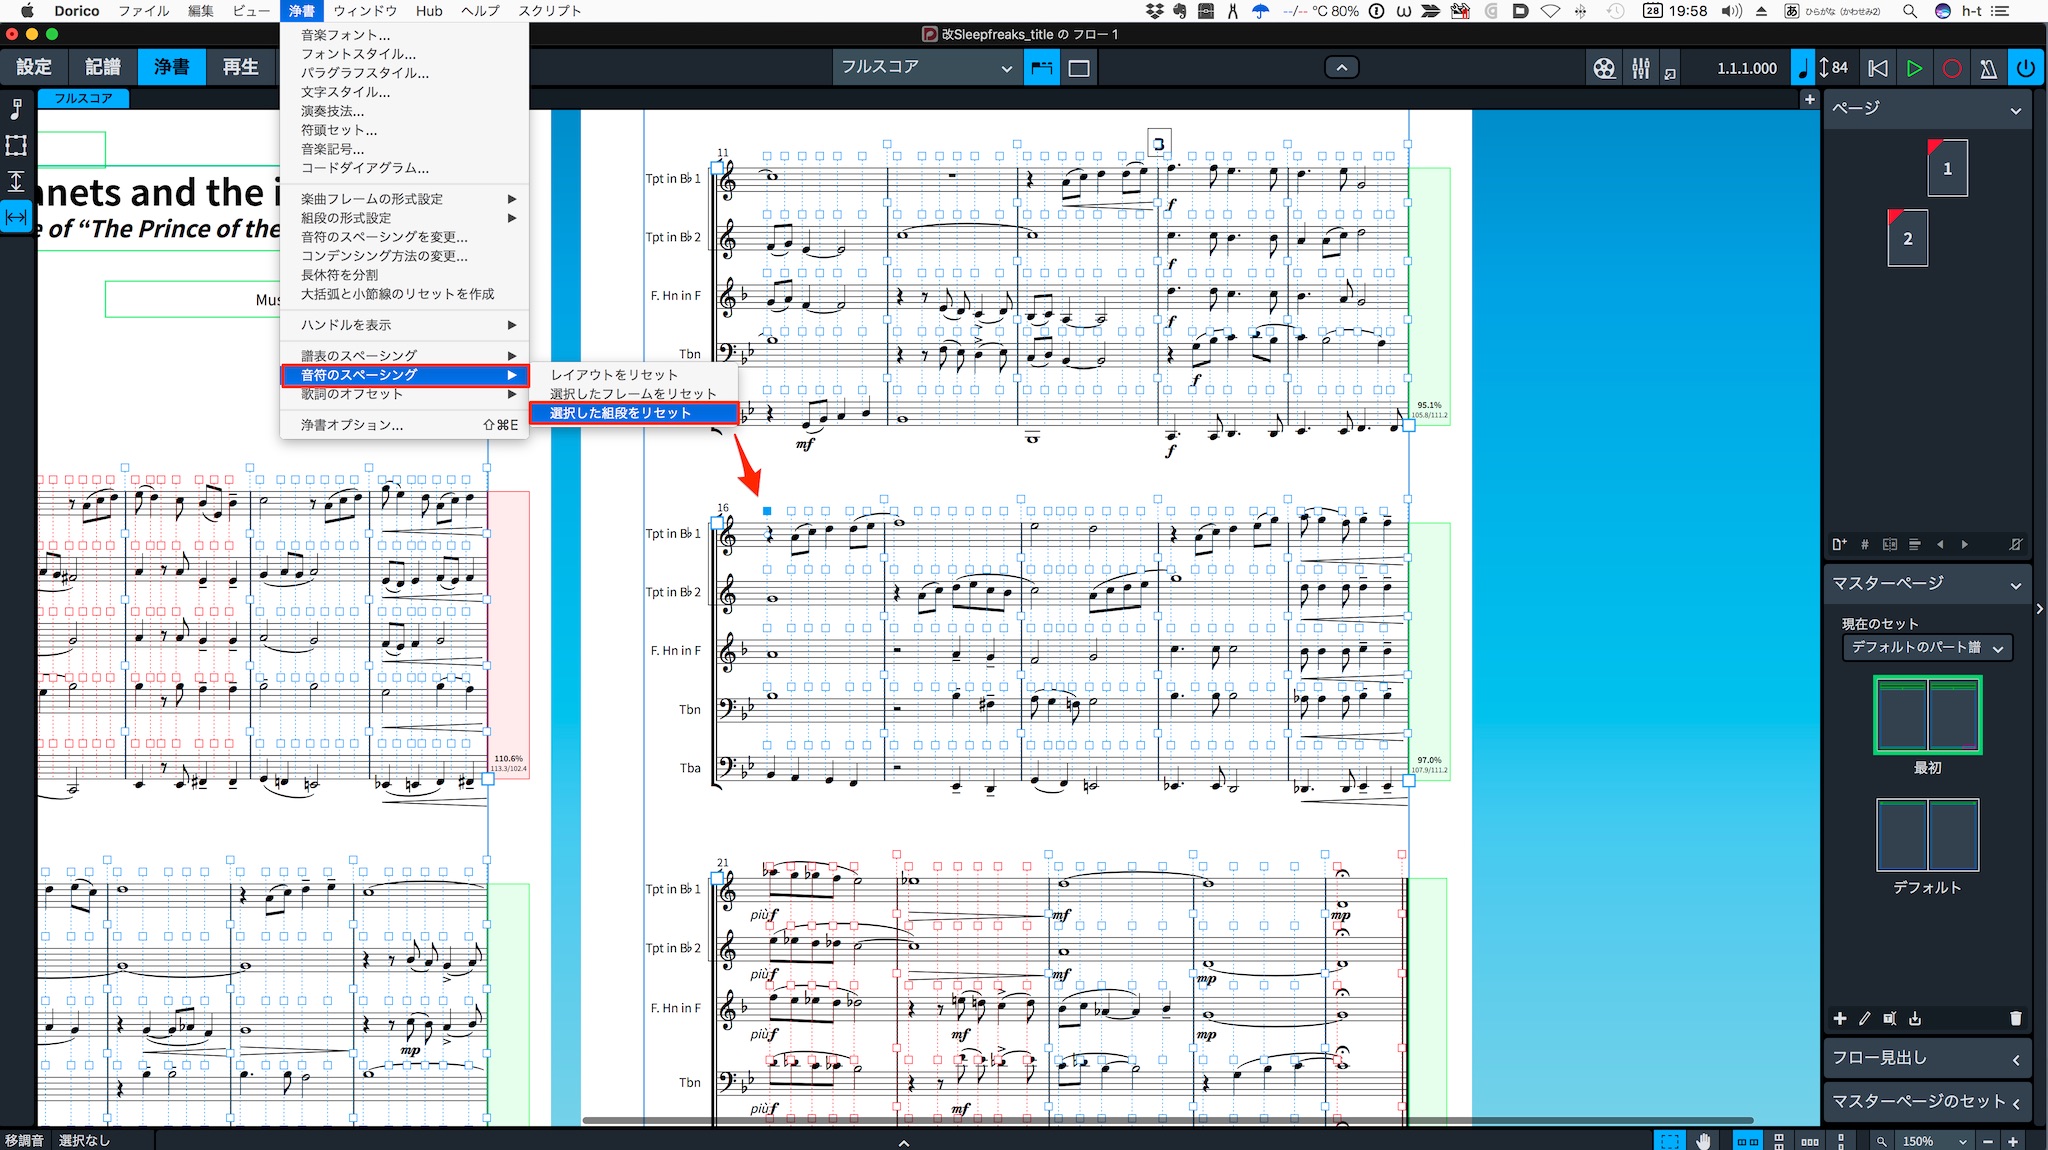Viewport: 2048px width, 1150px height.
Task: Expand the フロー見出し panel section
Action: [2016, 1060]
